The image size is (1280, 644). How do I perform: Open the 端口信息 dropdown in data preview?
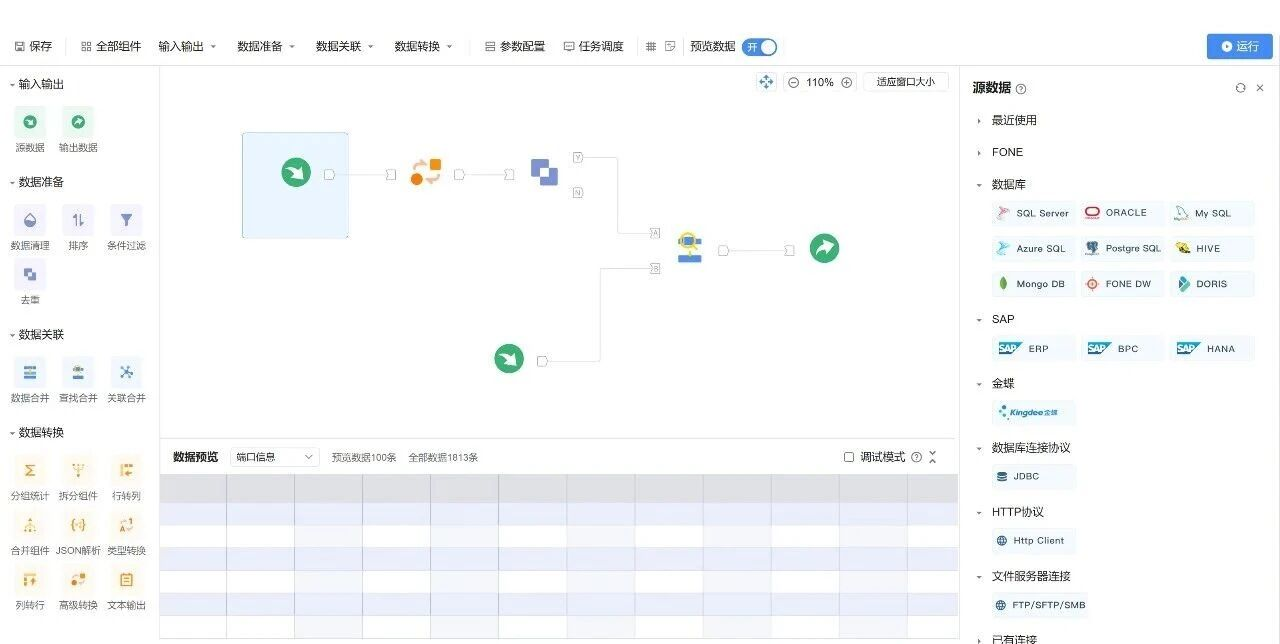274,457
